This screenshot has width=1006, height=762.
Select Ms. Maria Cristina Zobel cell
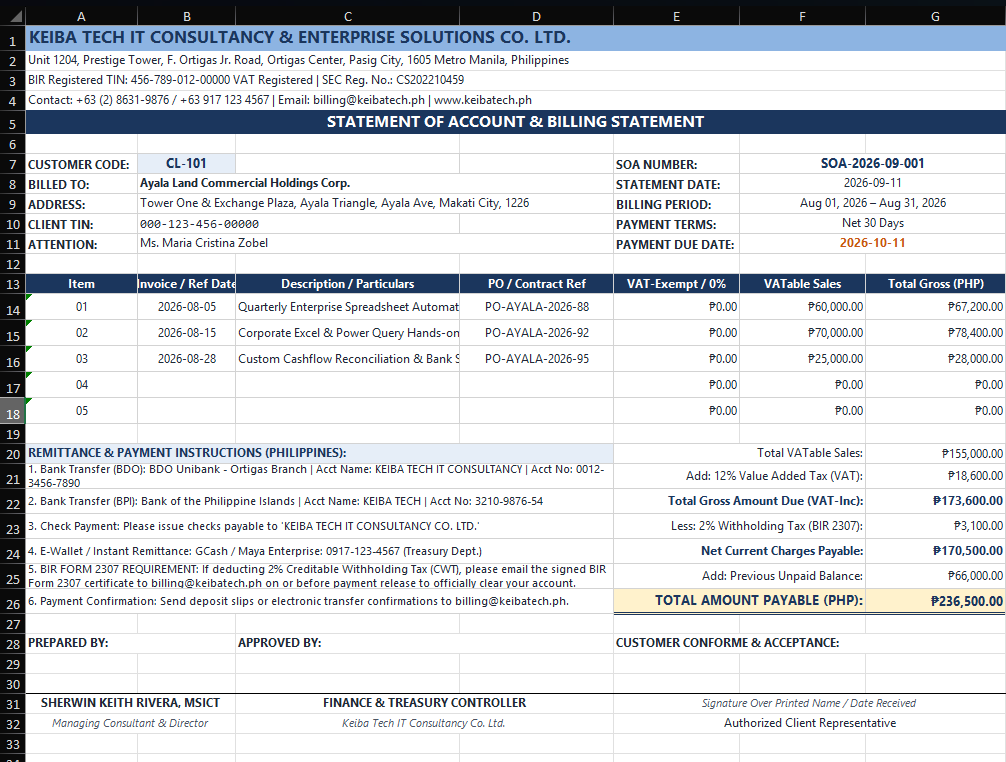375,243
